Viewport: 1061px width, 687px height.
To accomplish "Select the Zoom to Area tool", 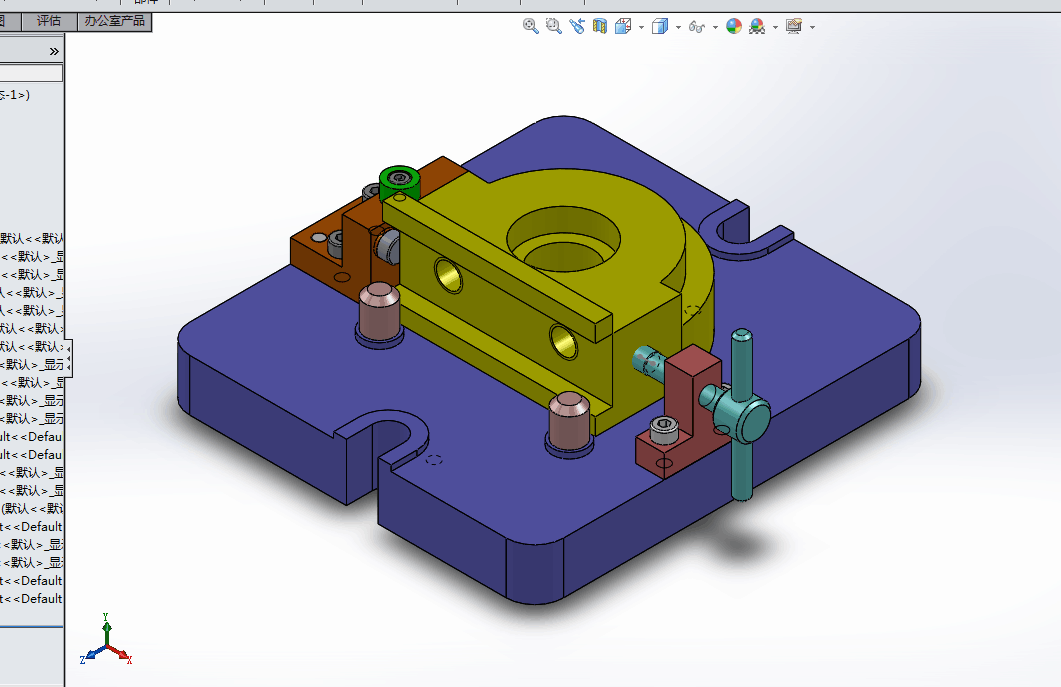I will tap(554, 26).
